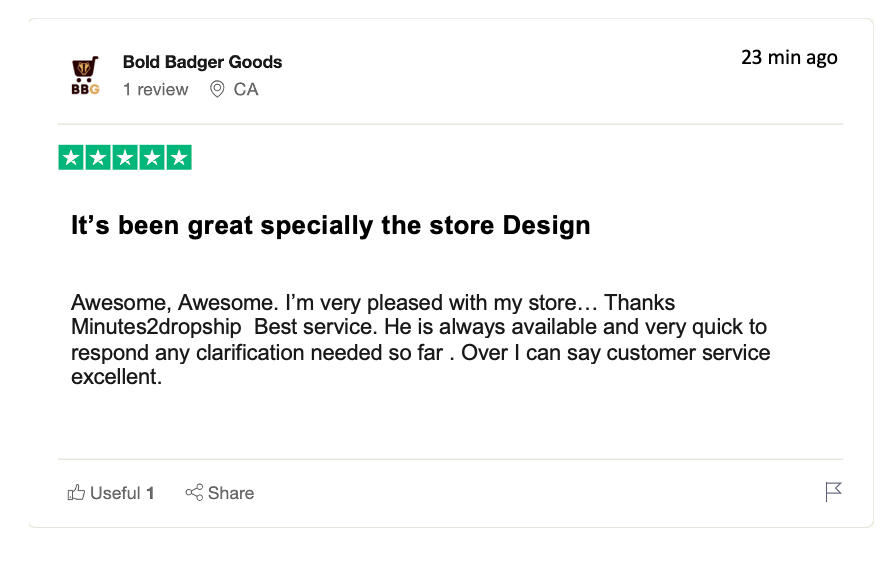Image resolution: width=887 pixels, height=561 pixels.
Task: Select the third green rating star
Action: coord(125,158)
